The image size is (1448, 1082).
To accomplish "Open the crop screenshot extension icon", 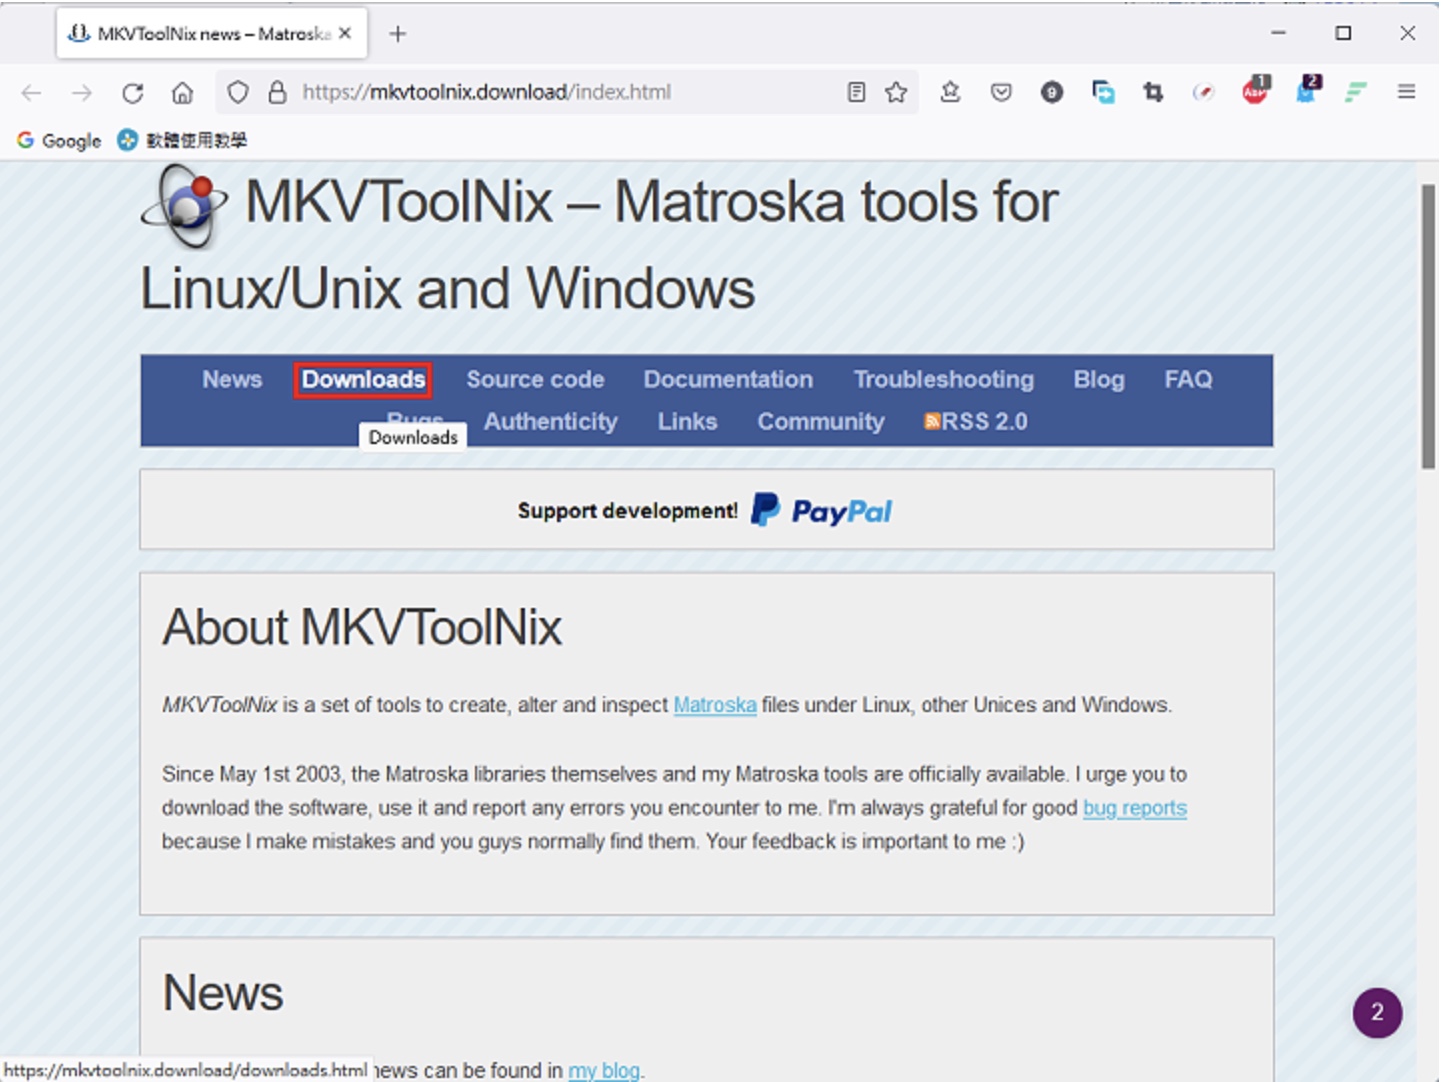I will coord(1153,92).
